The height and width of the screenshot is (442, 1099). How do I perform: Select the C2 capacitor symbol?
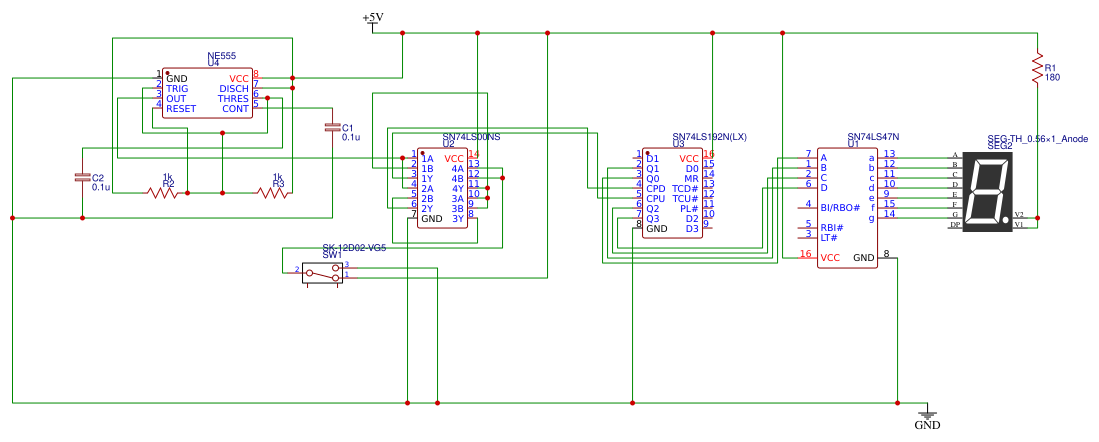[x=81, y=177]
